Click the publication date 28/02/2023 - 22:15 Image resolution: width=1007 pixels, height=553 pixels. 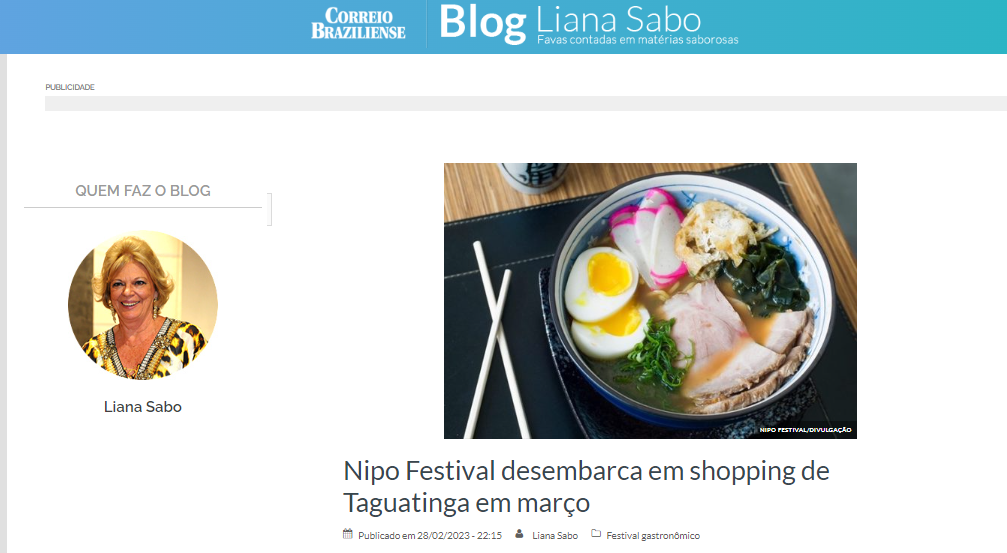tap(459, 535)
